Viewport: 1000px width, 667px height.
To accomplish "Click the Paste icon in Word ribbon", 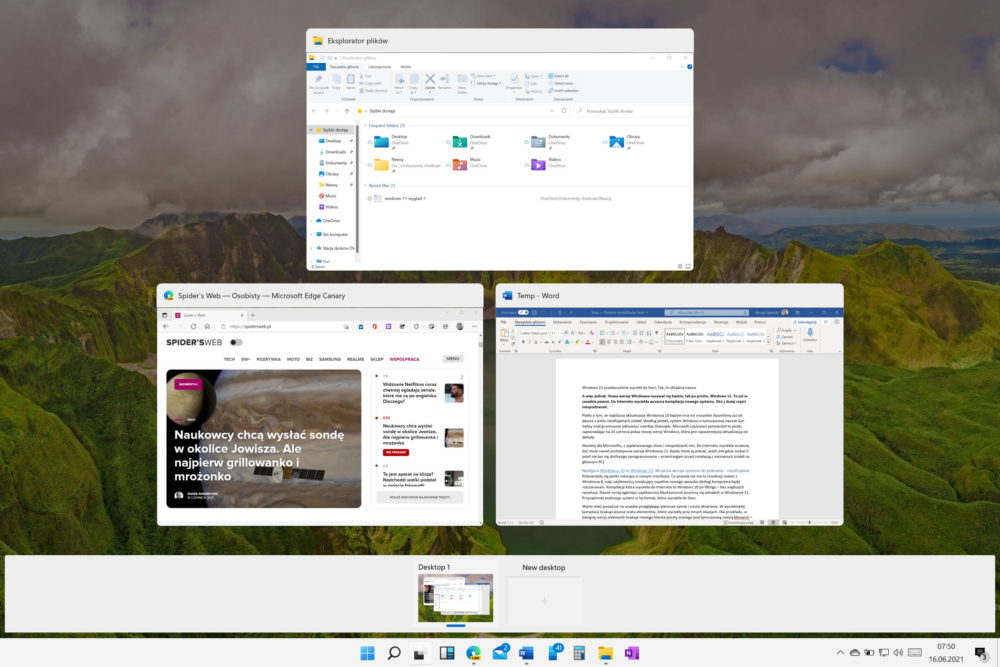I will pos(504,336).
